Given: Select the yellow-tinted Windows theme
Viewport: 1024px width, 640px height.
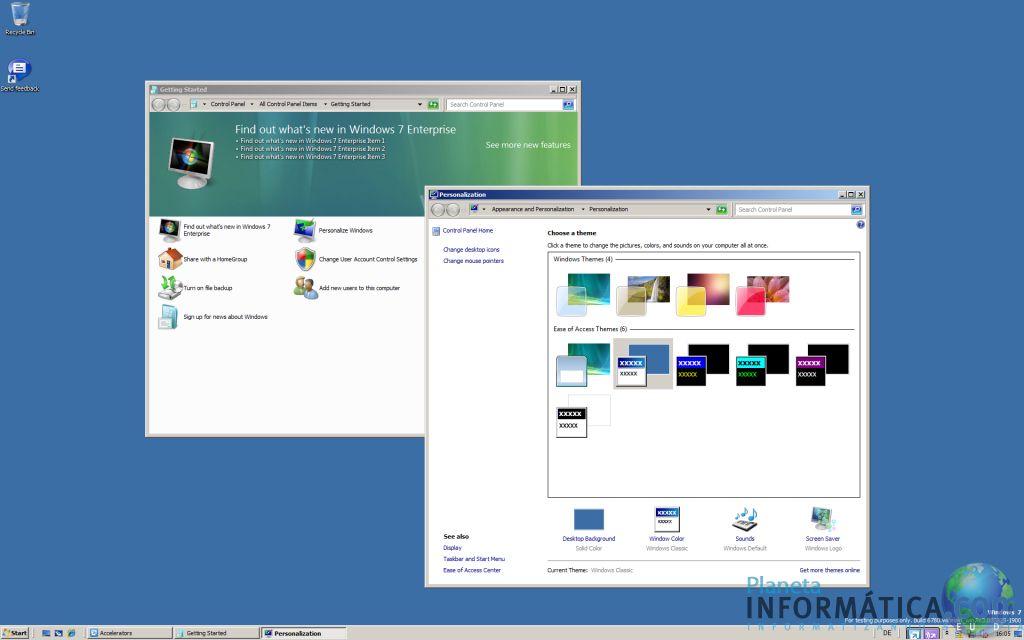Looking at the screenshot, I should pyautogui.click(x=703, y=295).
